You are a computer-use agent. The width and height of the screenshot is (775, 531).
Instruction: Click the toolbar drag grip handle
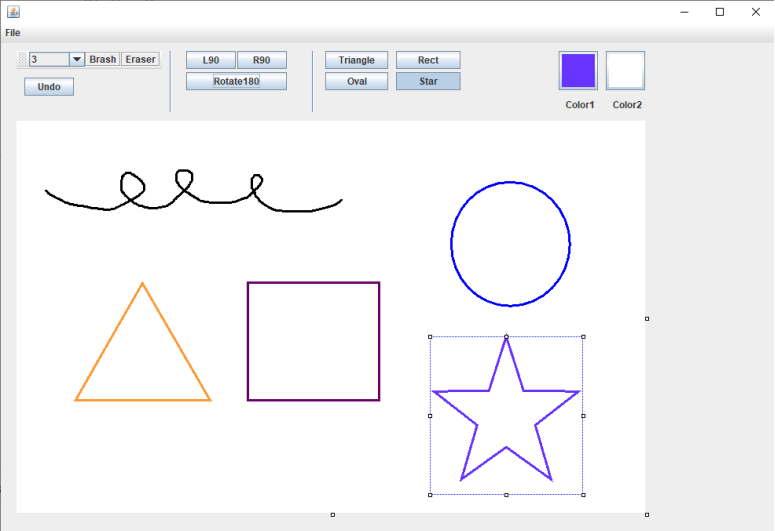click(22, 59)
